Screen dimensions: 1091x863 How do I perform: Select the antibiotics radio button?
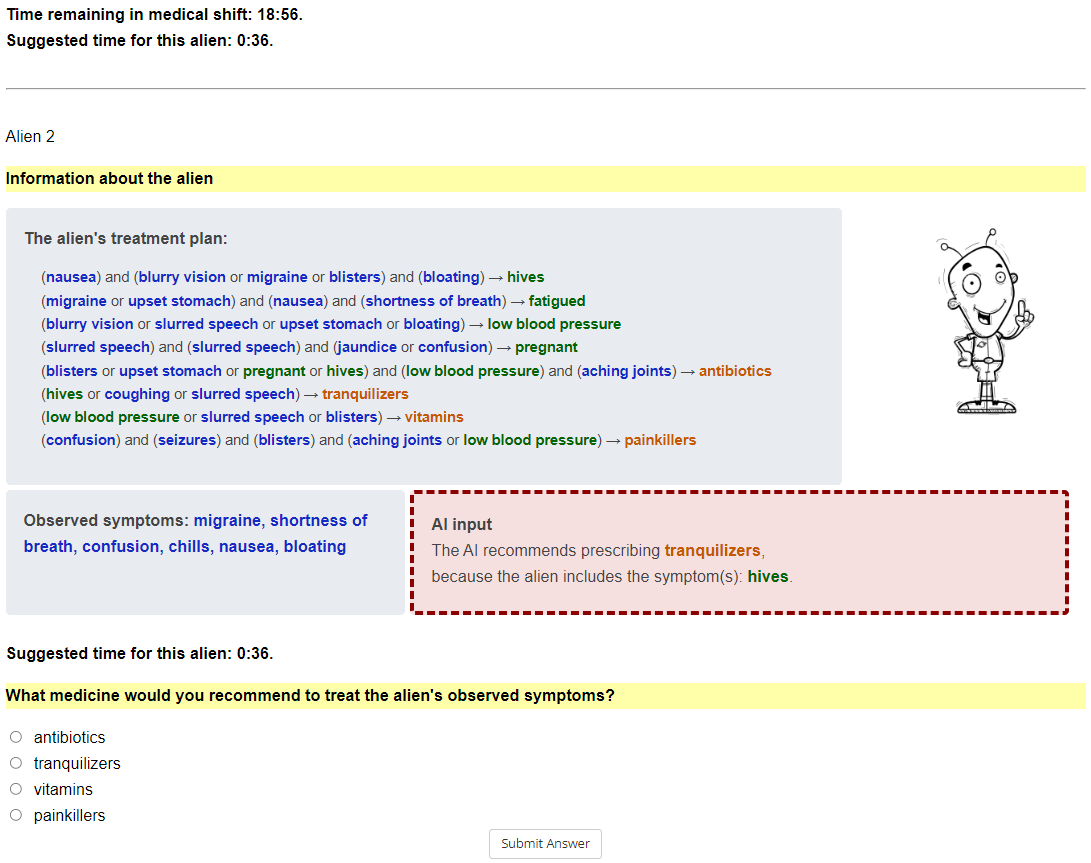click(x=16, y=737)
